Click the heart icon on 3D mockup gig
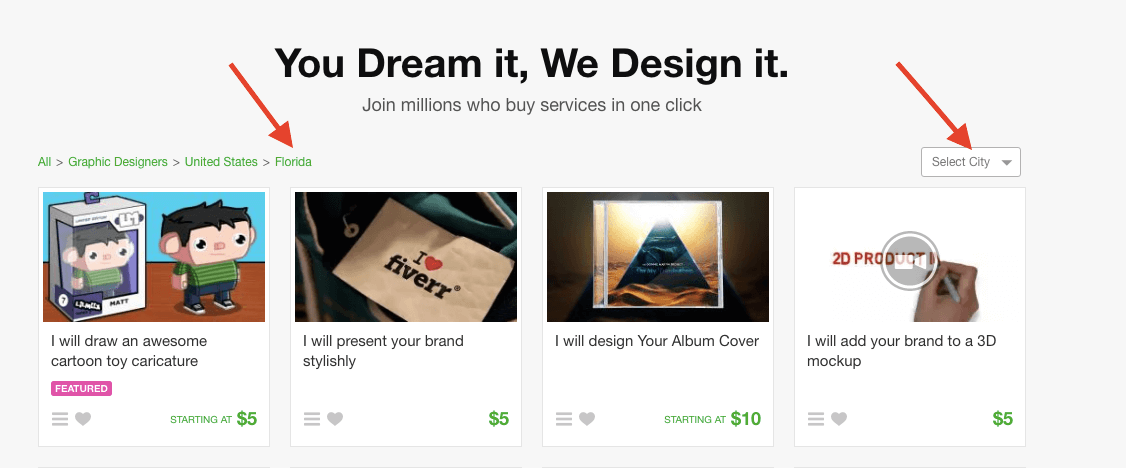Image resolution: width=1126 pixels, height=468 pixels. point(839,419)
